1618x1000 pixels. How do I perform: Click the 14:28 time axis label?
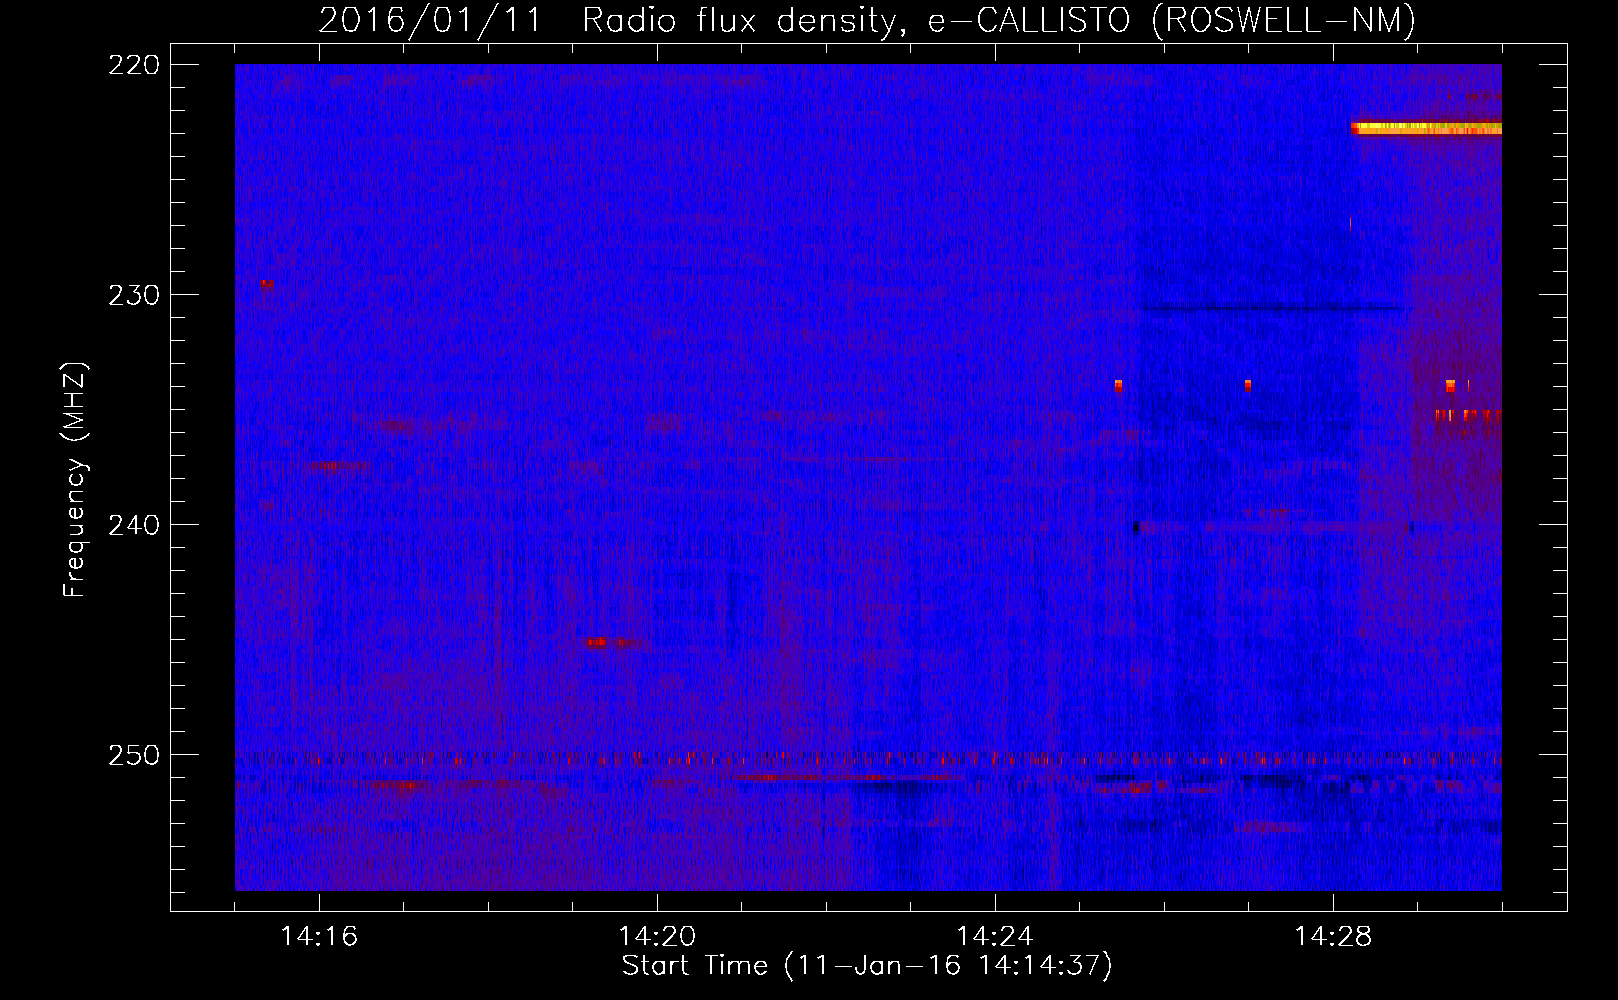1333,936
